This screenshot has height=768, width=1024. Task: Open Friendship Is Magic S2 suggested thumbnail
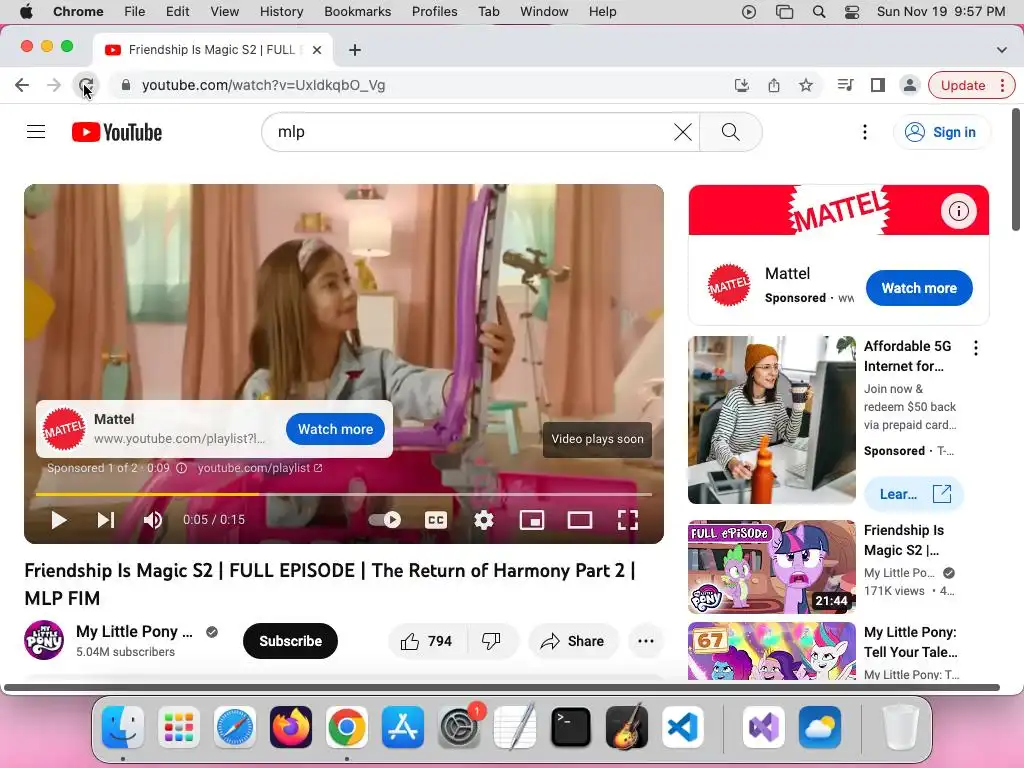(771, 567)
